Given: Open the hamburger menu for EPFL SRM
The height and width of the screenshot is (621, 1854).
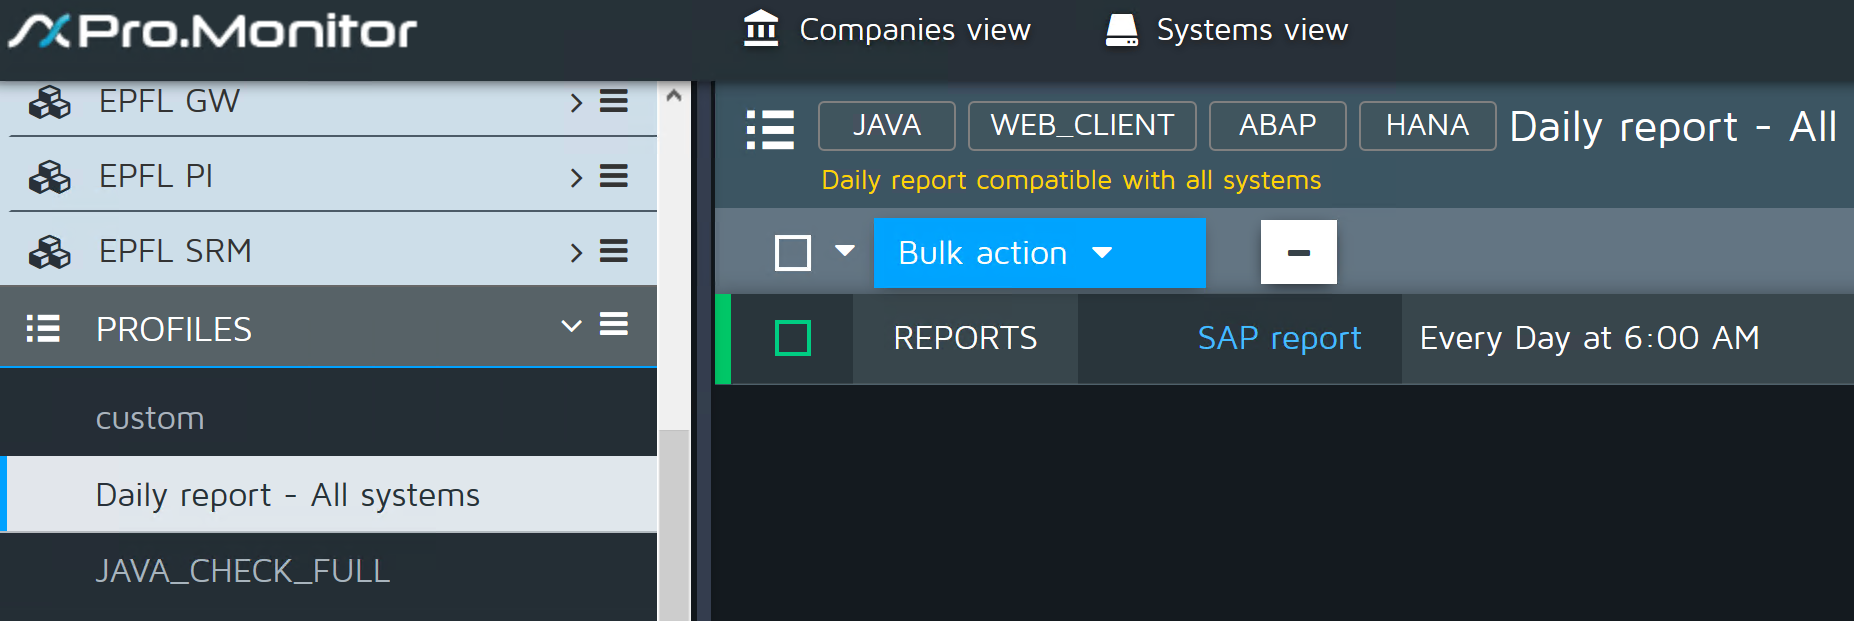Looking at the screenshot, I should 613,251.
